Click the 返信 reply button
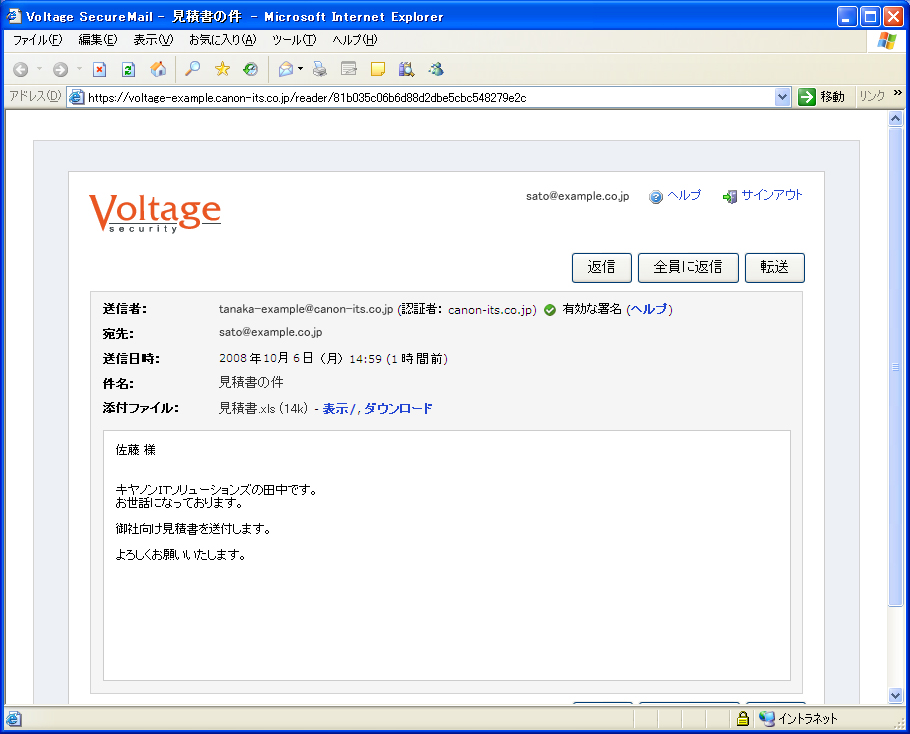This screenshot has width=910, height=734. click(x=601, y=267)
